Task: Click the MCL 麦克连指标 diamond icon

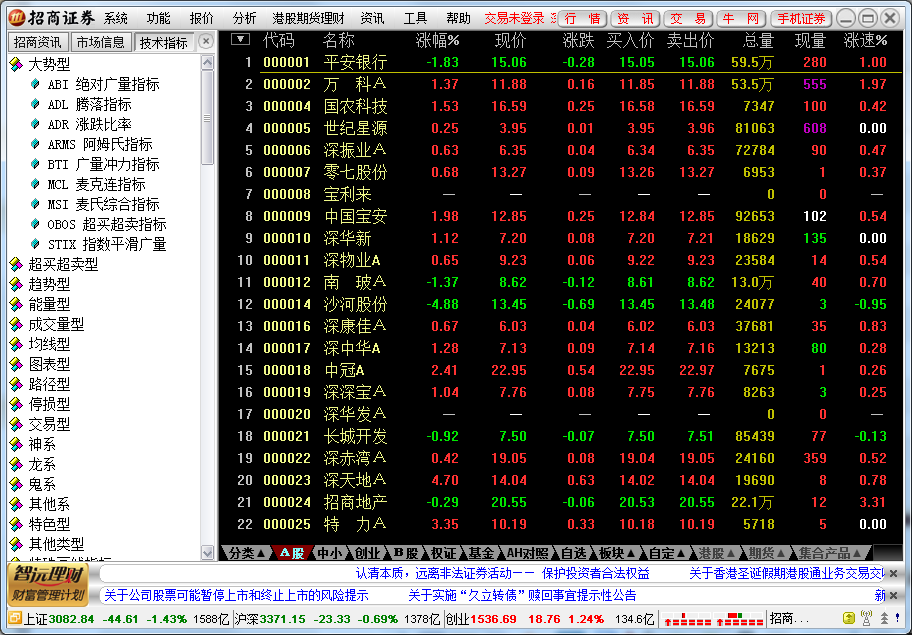Action: coord(35,184)
